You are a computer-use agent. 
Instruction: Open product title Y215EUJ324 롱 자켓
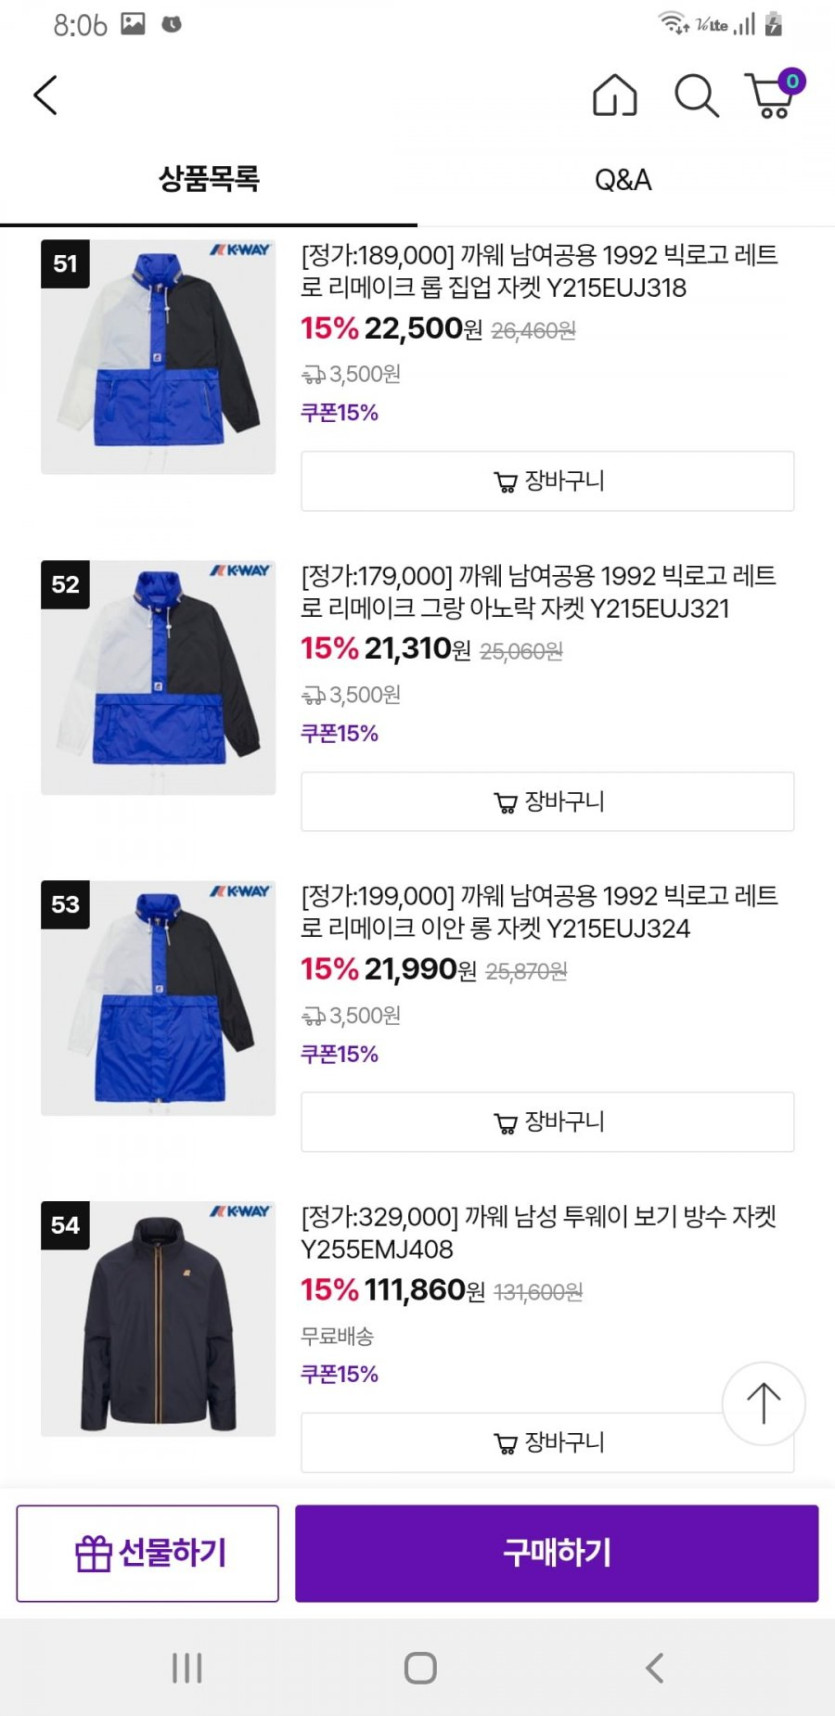click(x=538, y=912)
